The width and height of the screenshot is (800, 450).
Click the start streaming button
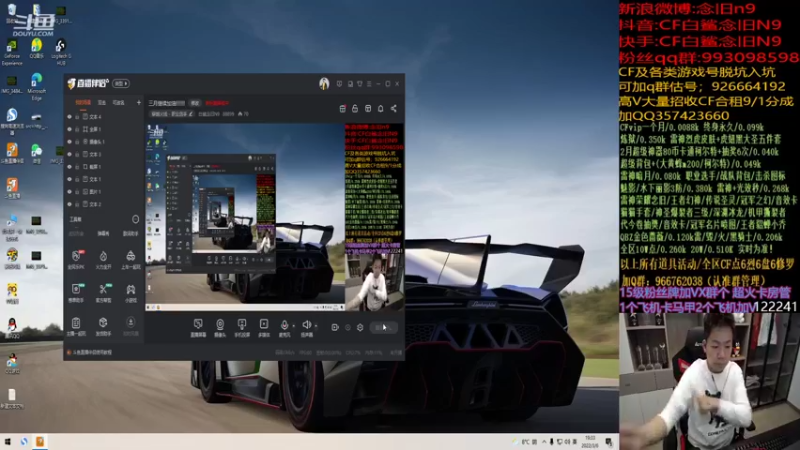click(384, 328)
